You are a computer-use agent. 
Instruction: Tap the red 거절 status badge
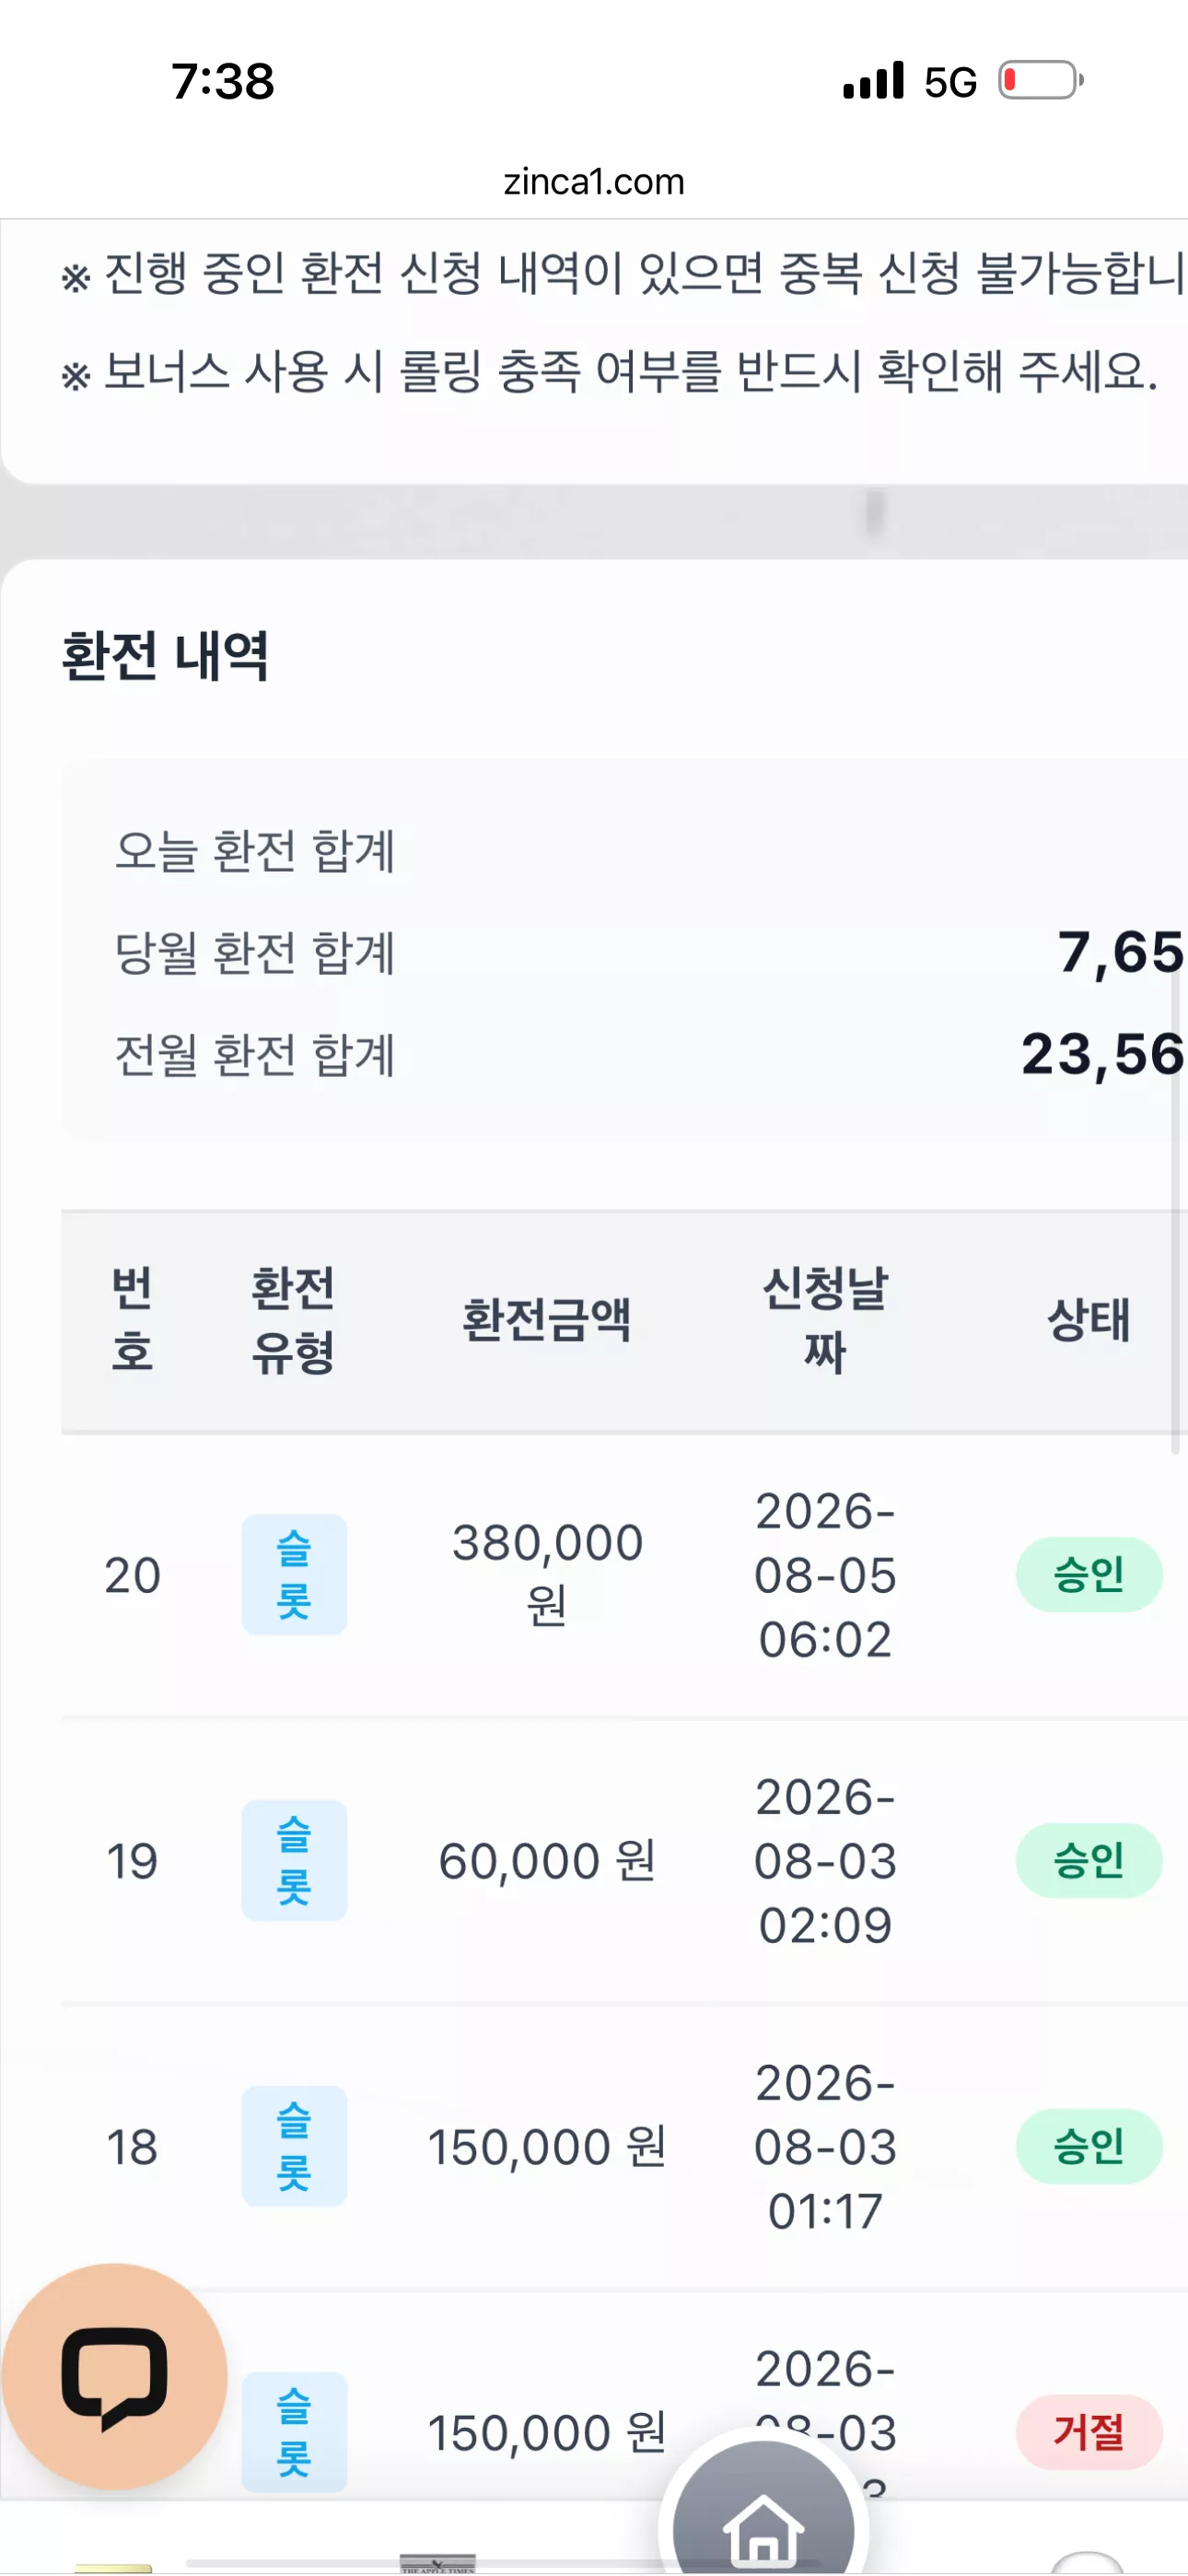click(x=1089, y=2431)
